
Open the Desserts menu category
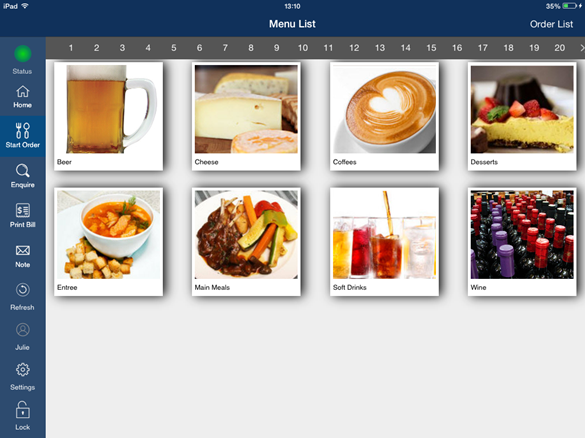[522, 116]
